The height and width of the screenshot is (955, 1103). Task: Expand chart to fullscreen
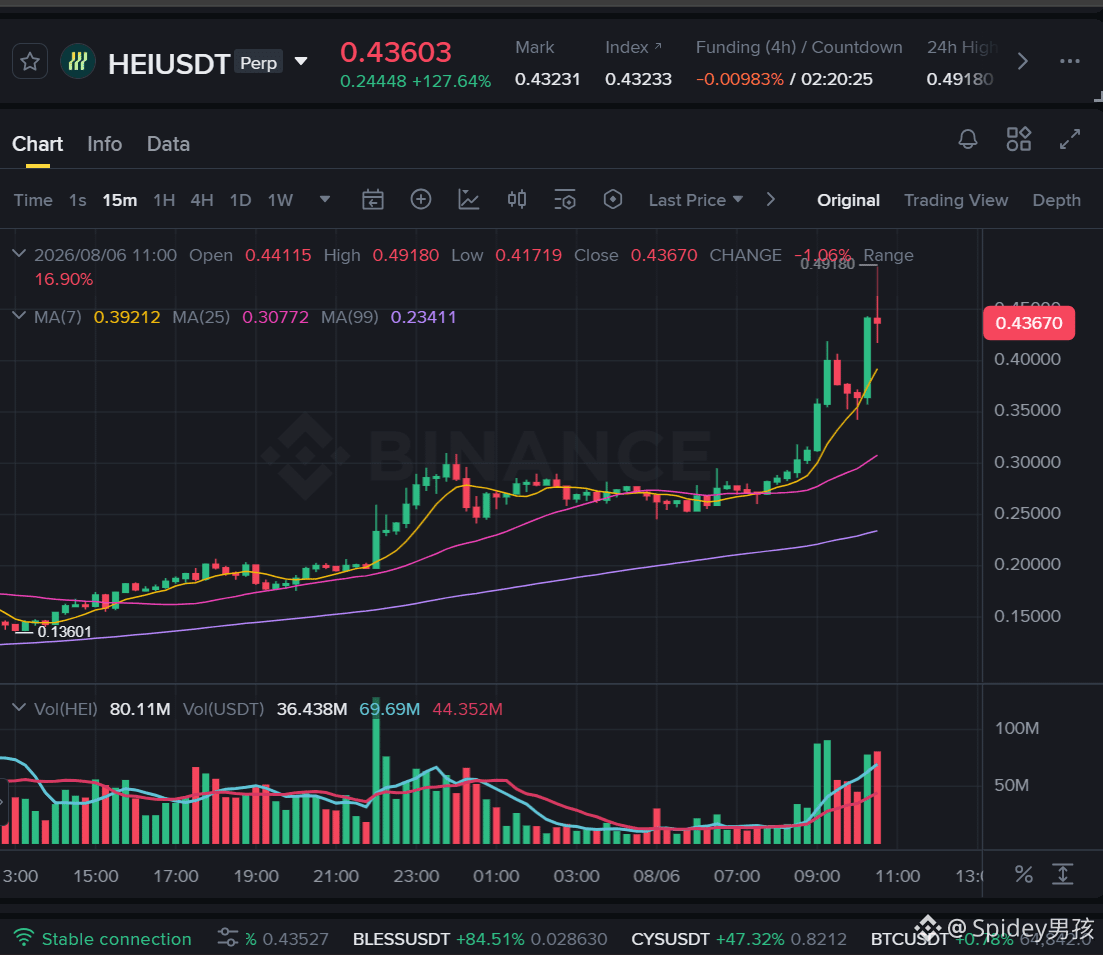[x=1070, y=139]
